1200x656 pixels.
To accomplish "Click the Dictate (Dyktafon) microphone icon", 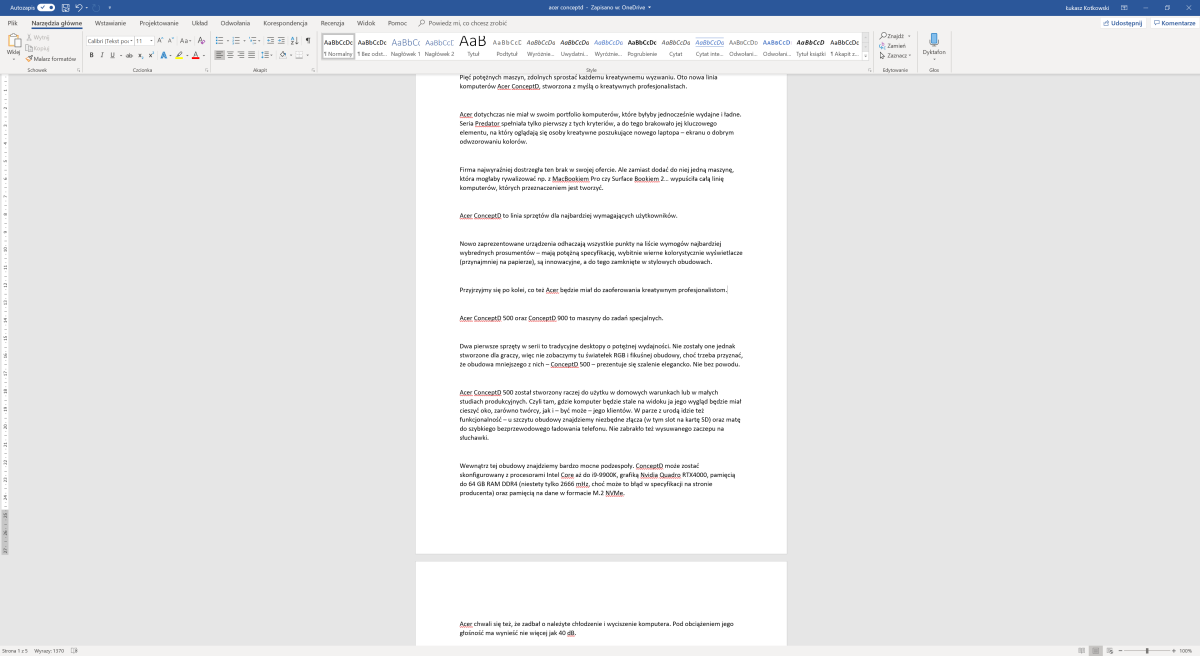I will [934, 41].
